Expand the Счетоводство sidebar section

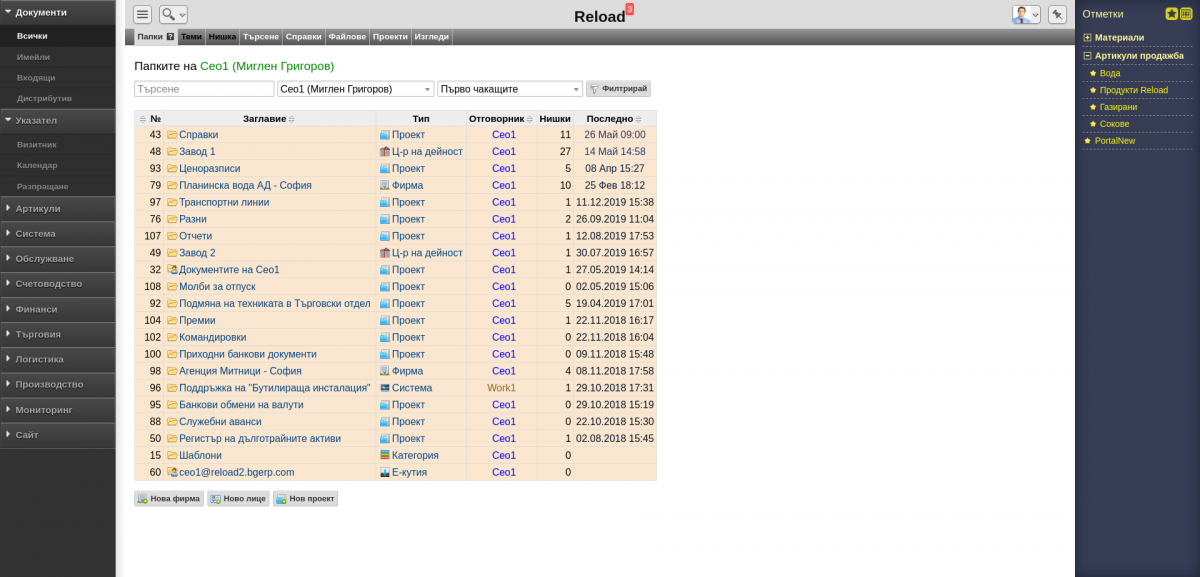[x=57, y=283]
